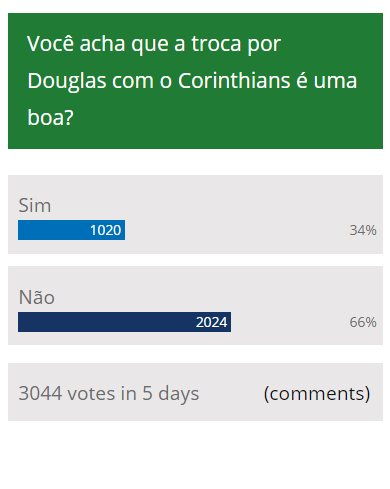Screen dimensions: 390x489
Task: Open the (comments) link
Action: coord(317,394)
